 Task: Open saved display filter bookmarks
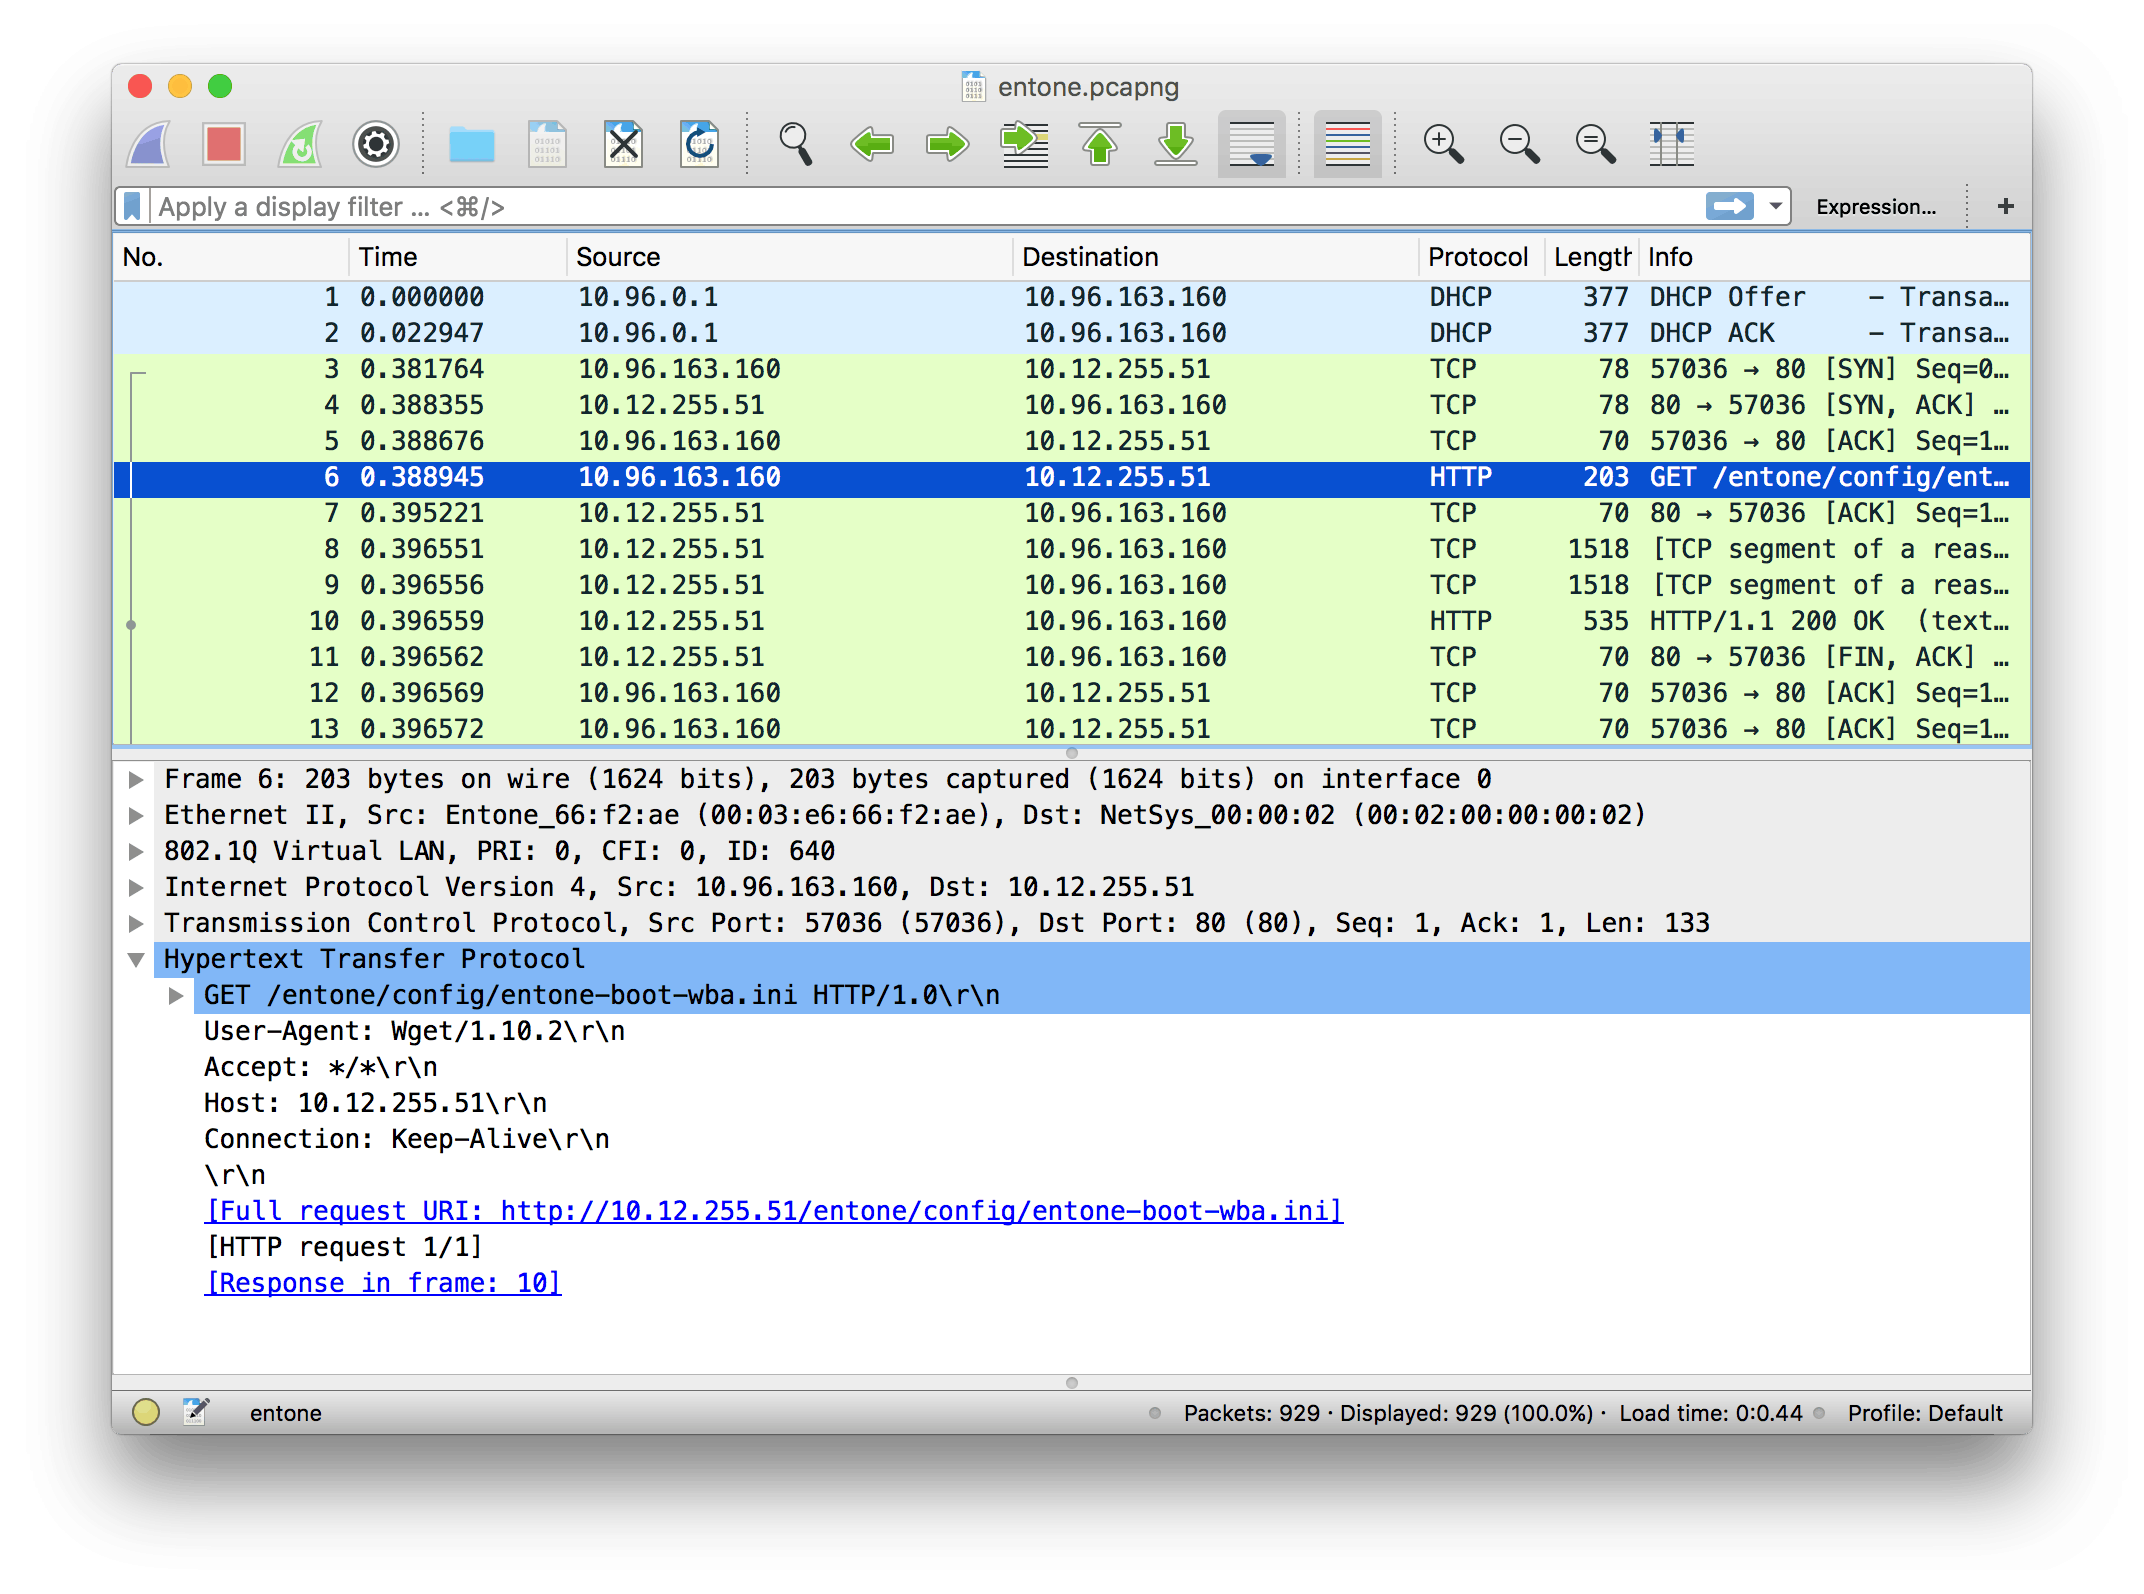(x=131, y=206)
